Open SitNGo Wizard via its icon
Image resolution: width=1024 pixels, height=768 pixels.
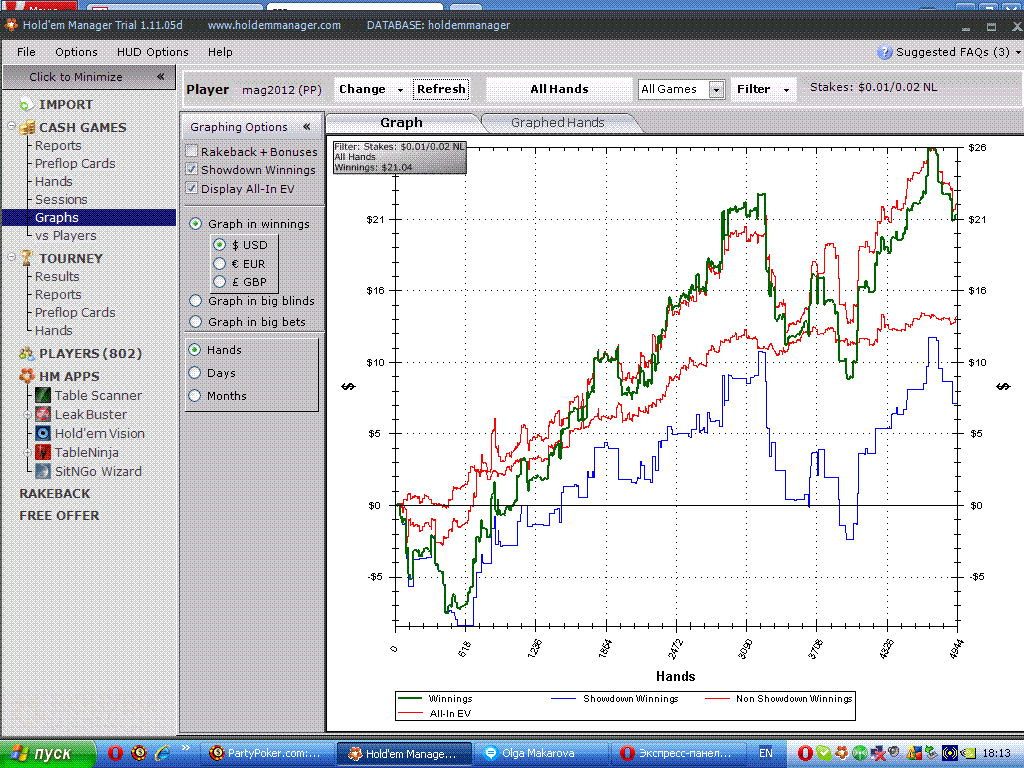click(44, 472)
